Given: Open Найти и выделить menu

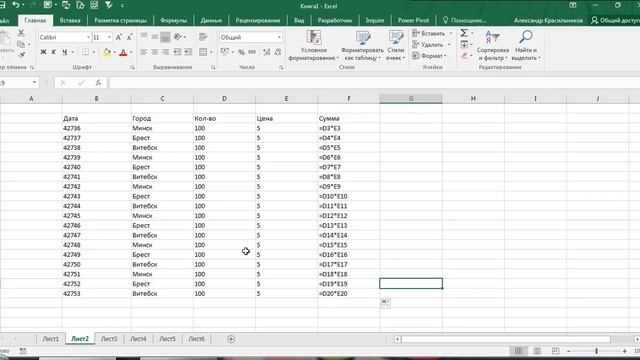Looking at the screenshot, I should 526,45.
